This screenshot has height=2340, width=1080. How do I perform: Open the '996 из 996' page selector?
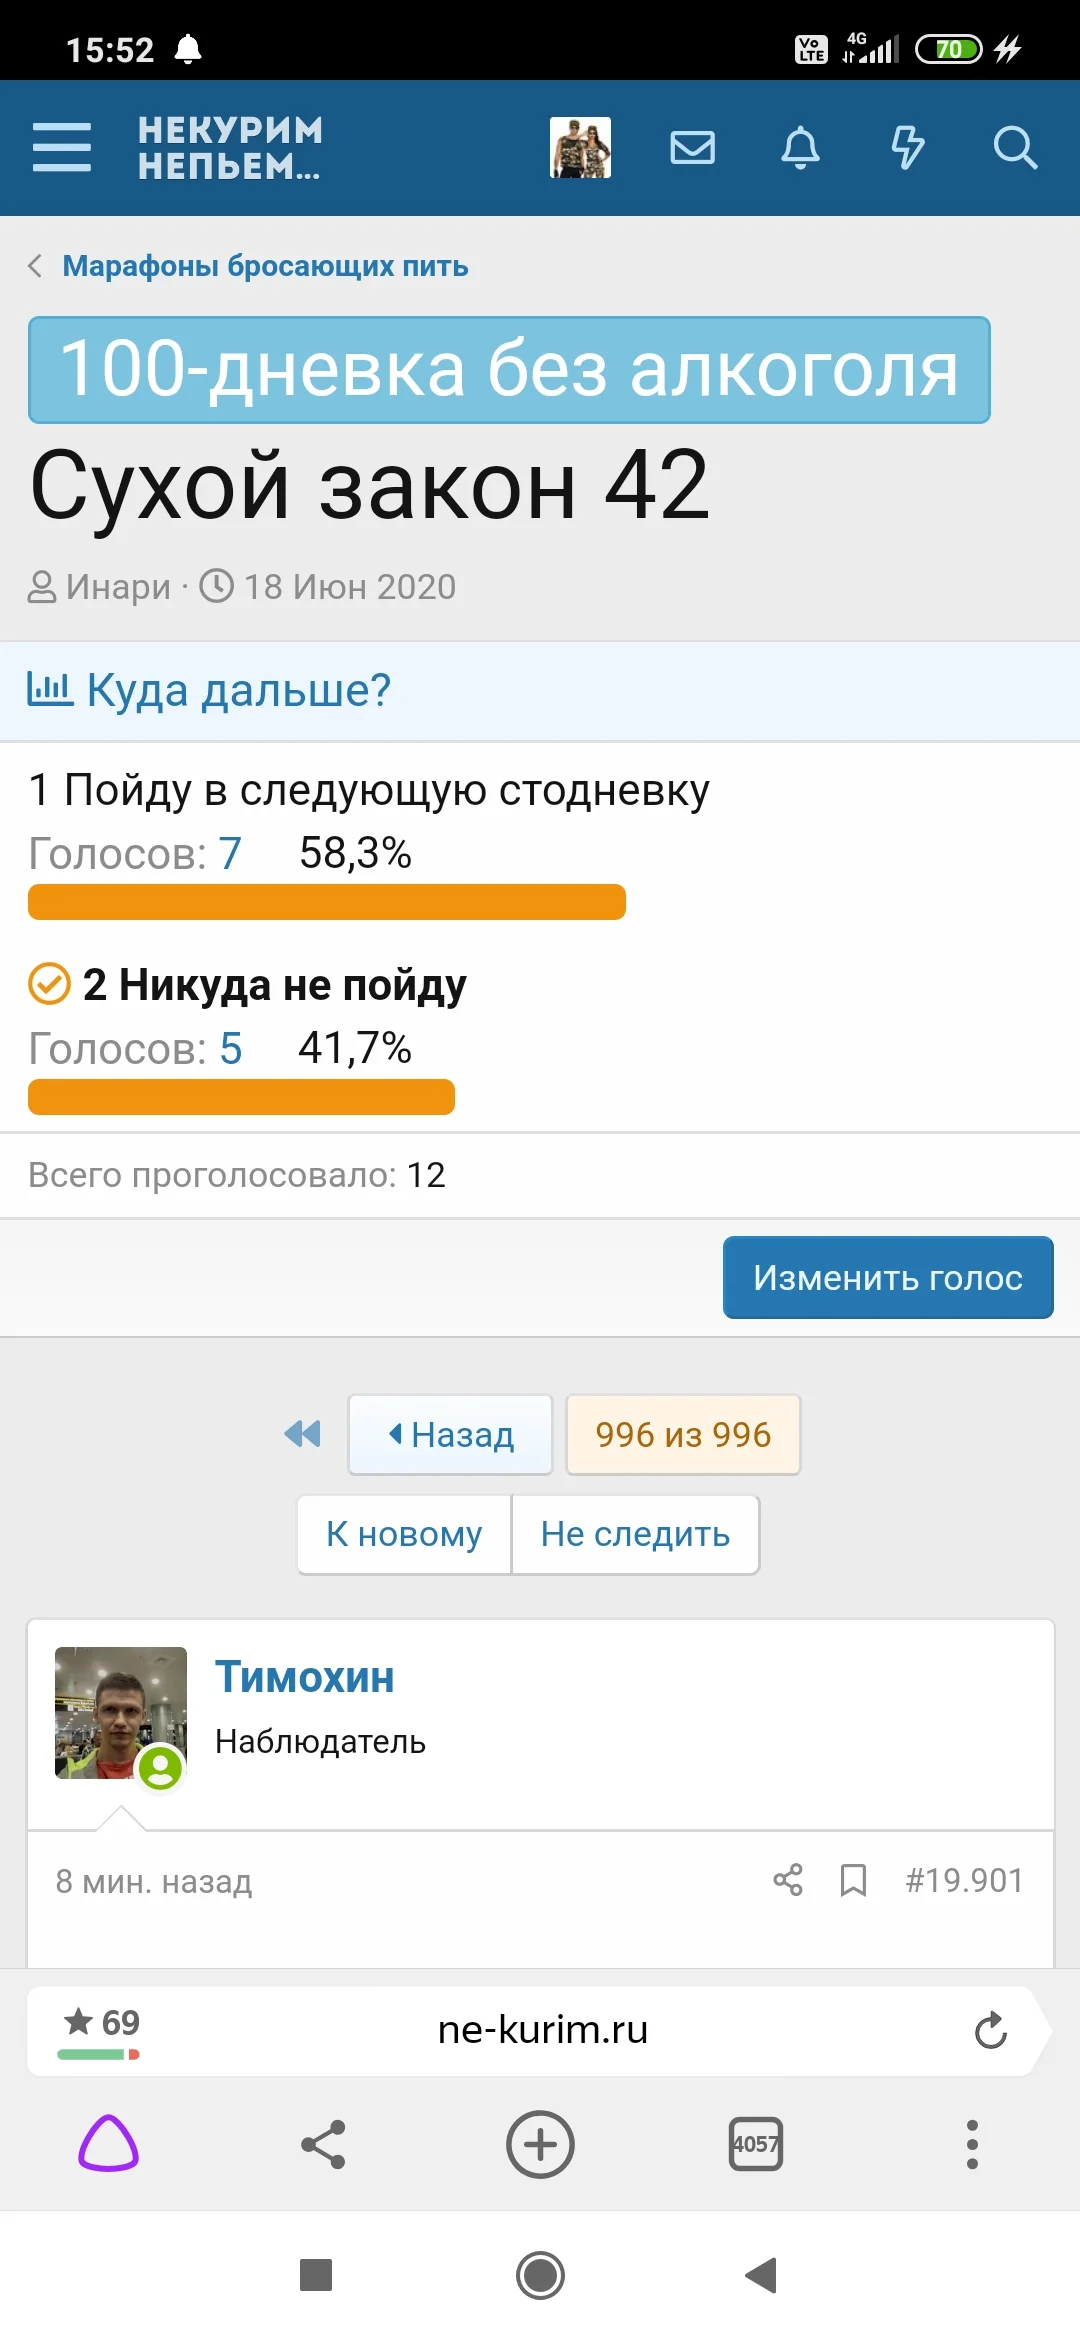683,1434
